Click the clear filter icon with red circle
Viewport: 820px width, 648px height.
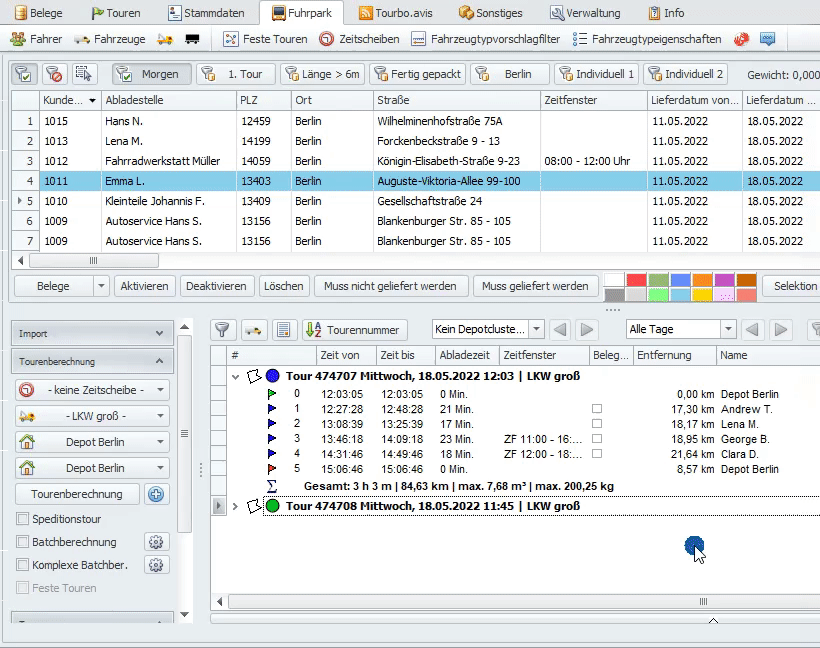53,74
